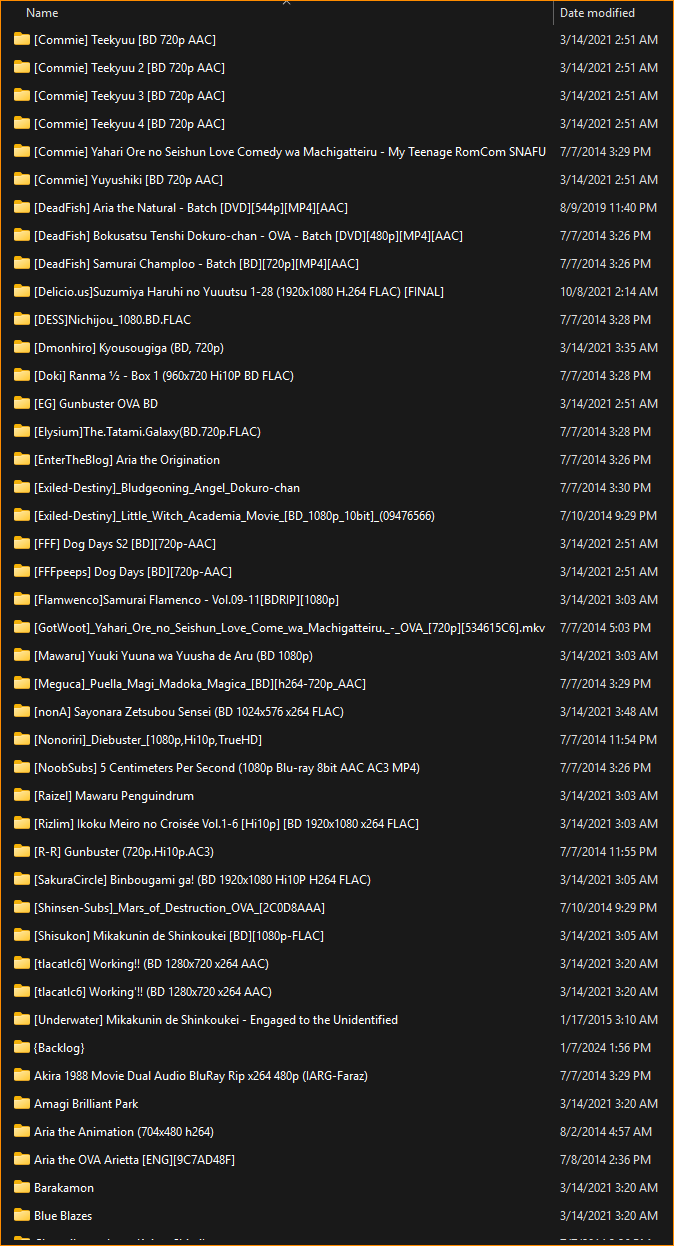Select Aria the OVA Arietta folder name

134,1160
